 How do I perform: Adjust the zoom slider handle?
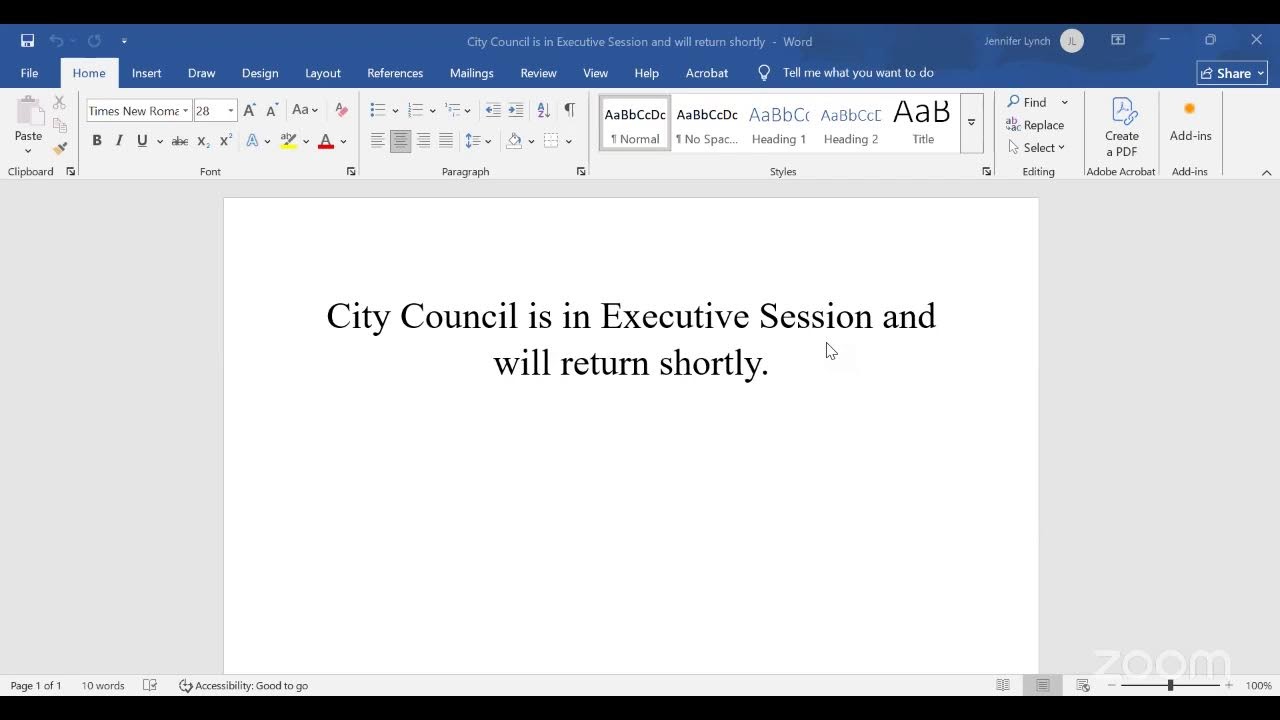click(x=1170, y=685)
